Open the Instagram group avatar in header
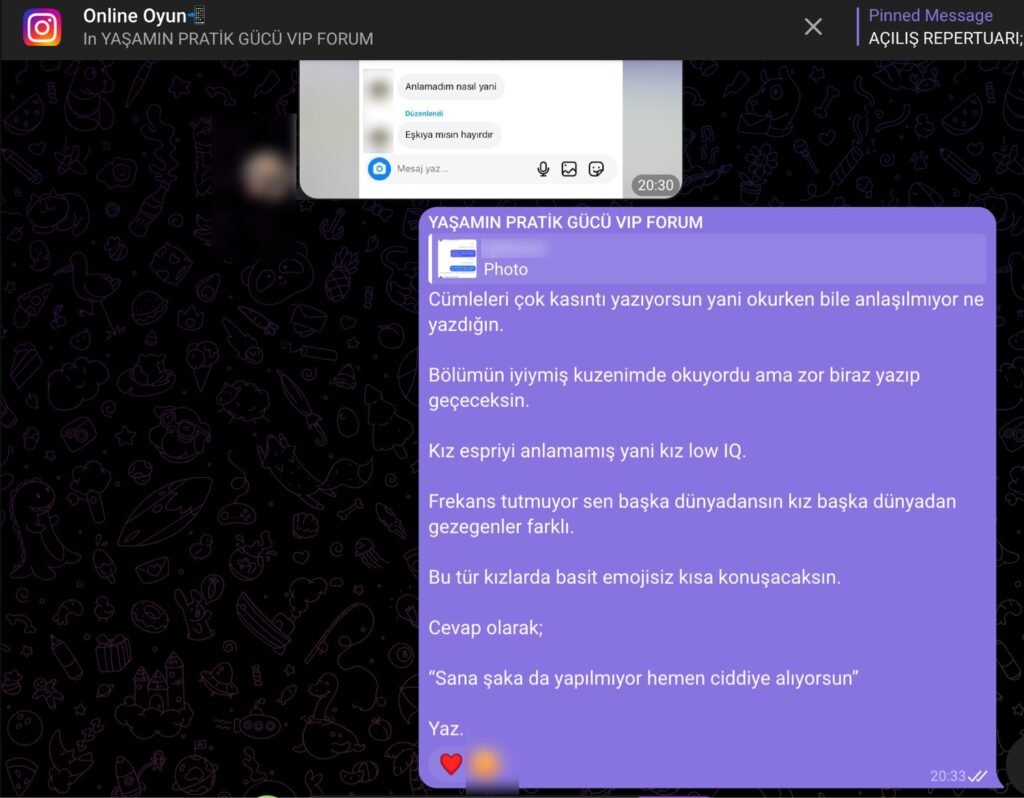Image resolution: width=1024 pixels, height=798 pixels. tap(42, 27)
